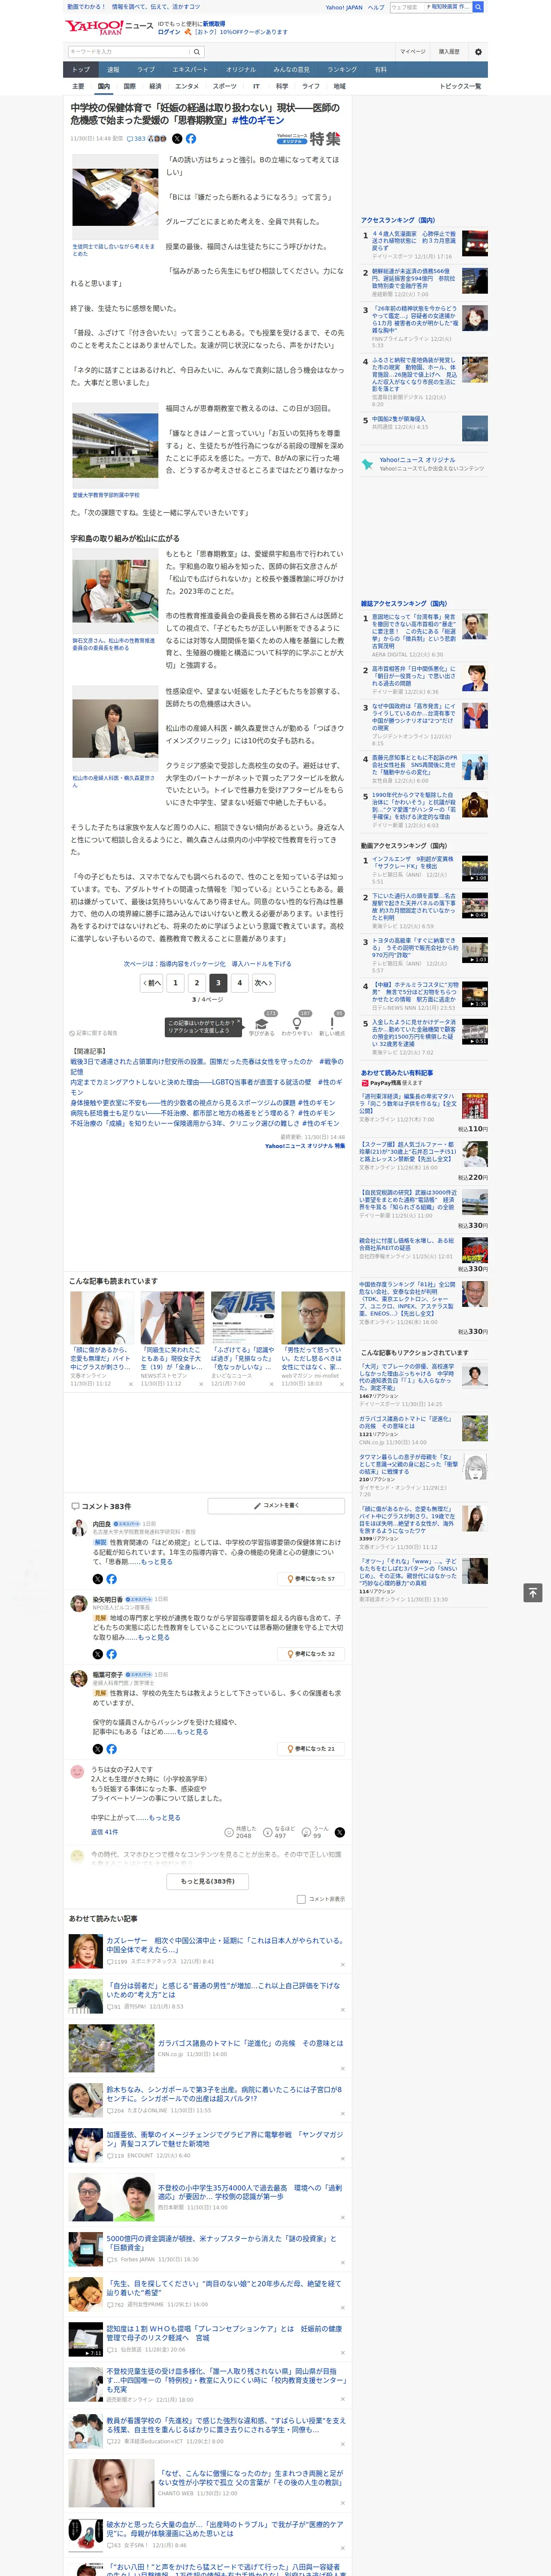Share 染矢明日香's comment on Facebook
This screenshot has height=2576, width=551.
pos(111,1654)
